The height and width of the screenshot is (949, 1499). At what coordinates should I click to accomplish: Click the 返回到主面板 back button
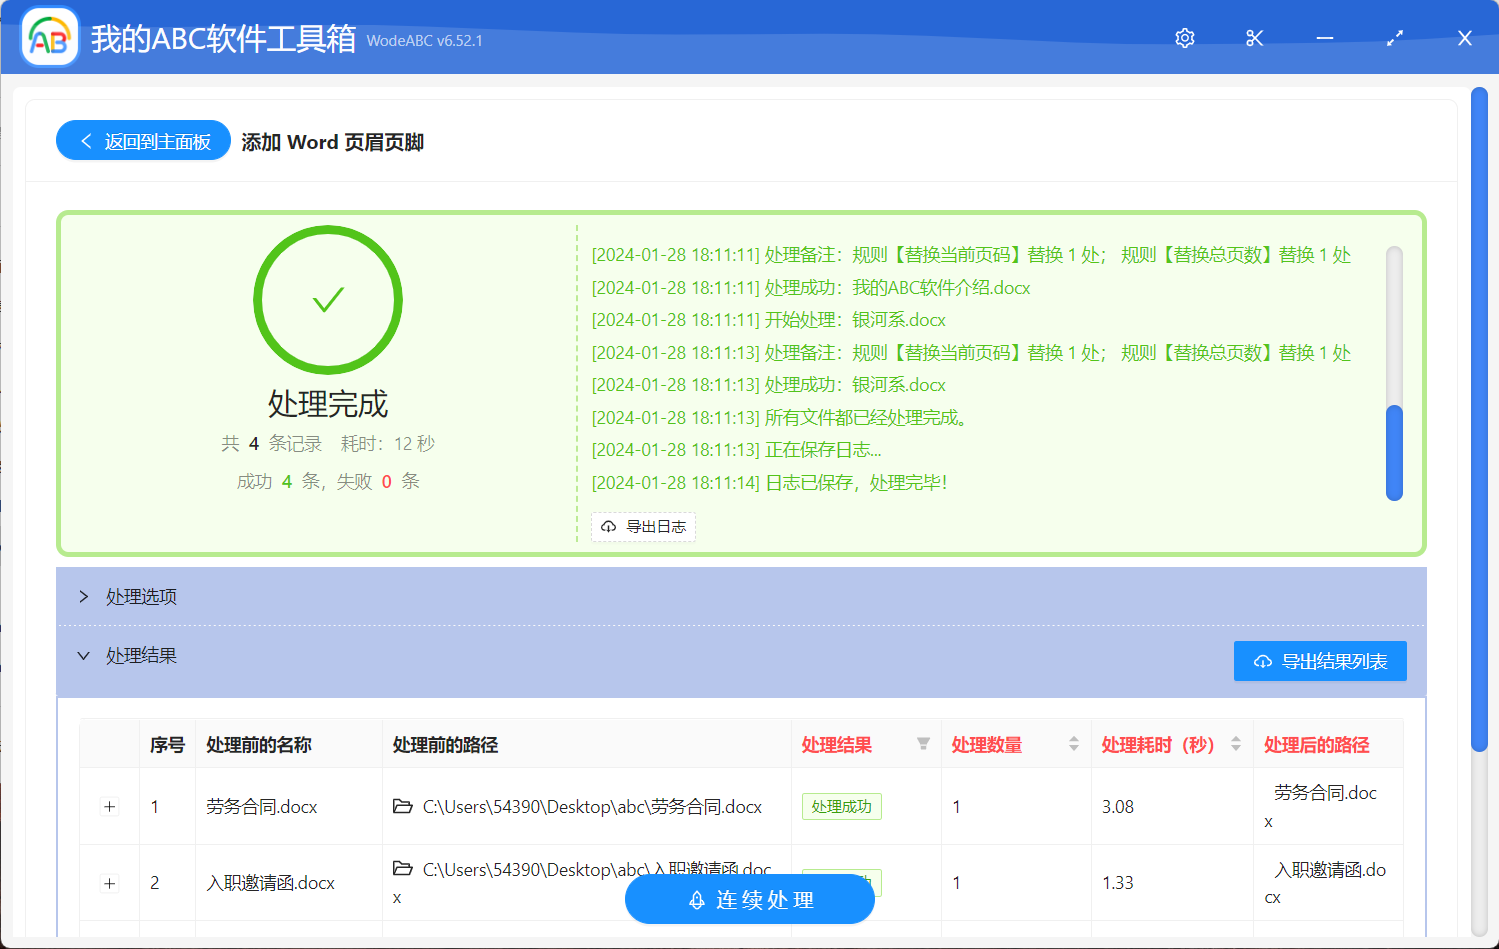click(x=142, y=140)
